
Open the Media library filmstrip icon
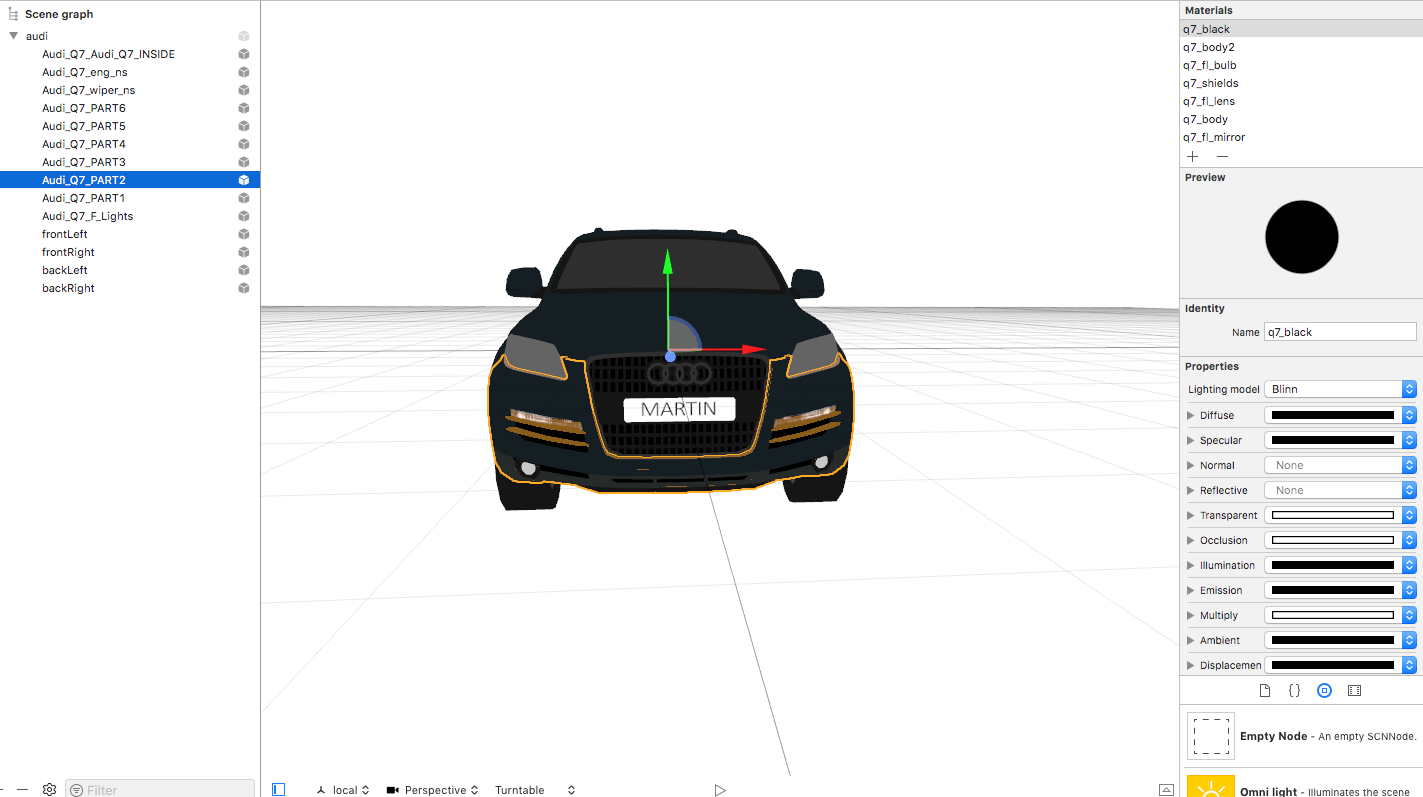(1354, 691)
